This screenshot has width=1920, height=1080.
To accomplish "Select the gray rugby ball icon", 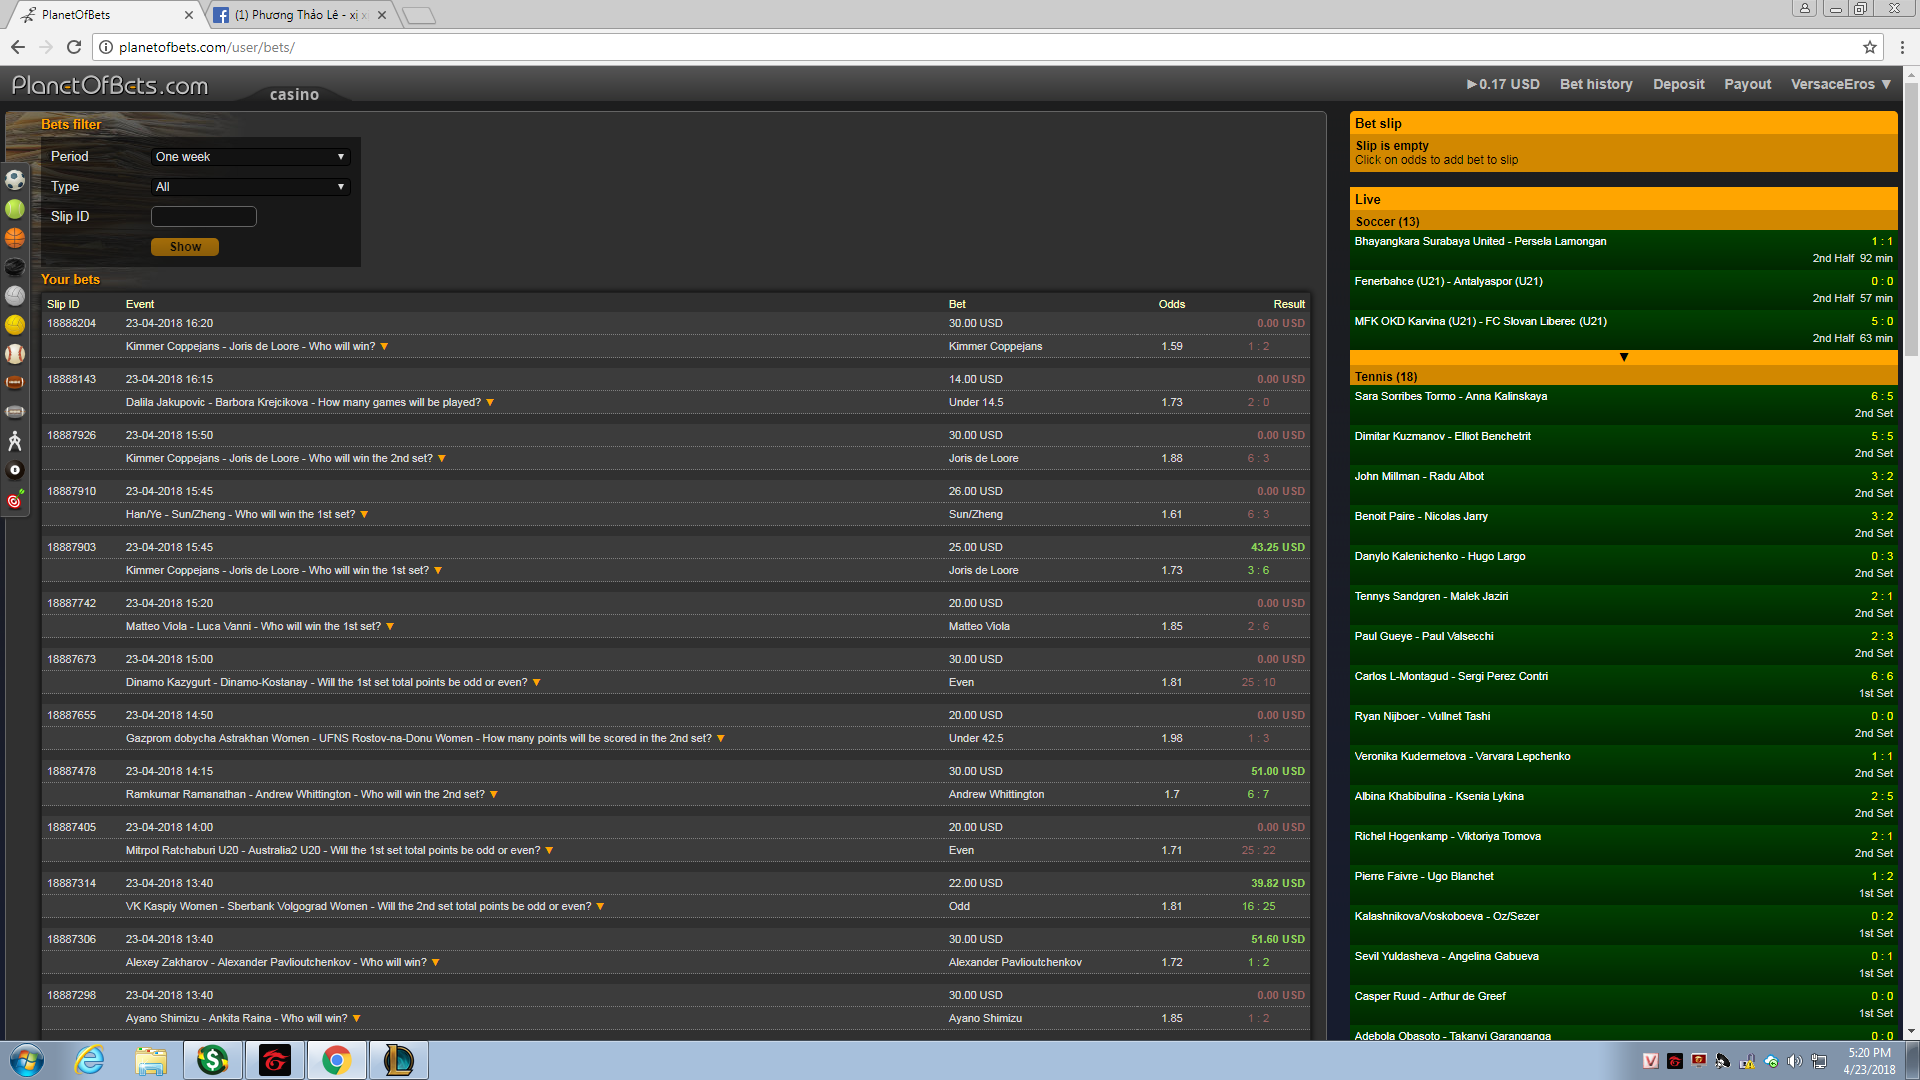I will [15, 412].
